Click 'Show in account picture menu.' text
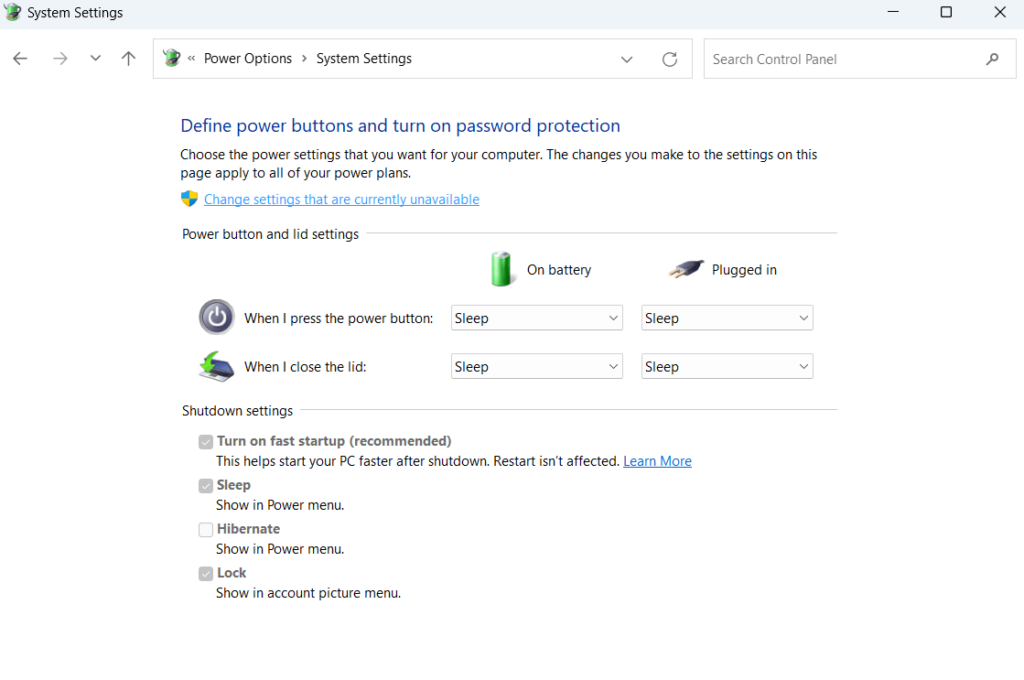This screenshot has width=1024, height=680. [x=308, y=593]
